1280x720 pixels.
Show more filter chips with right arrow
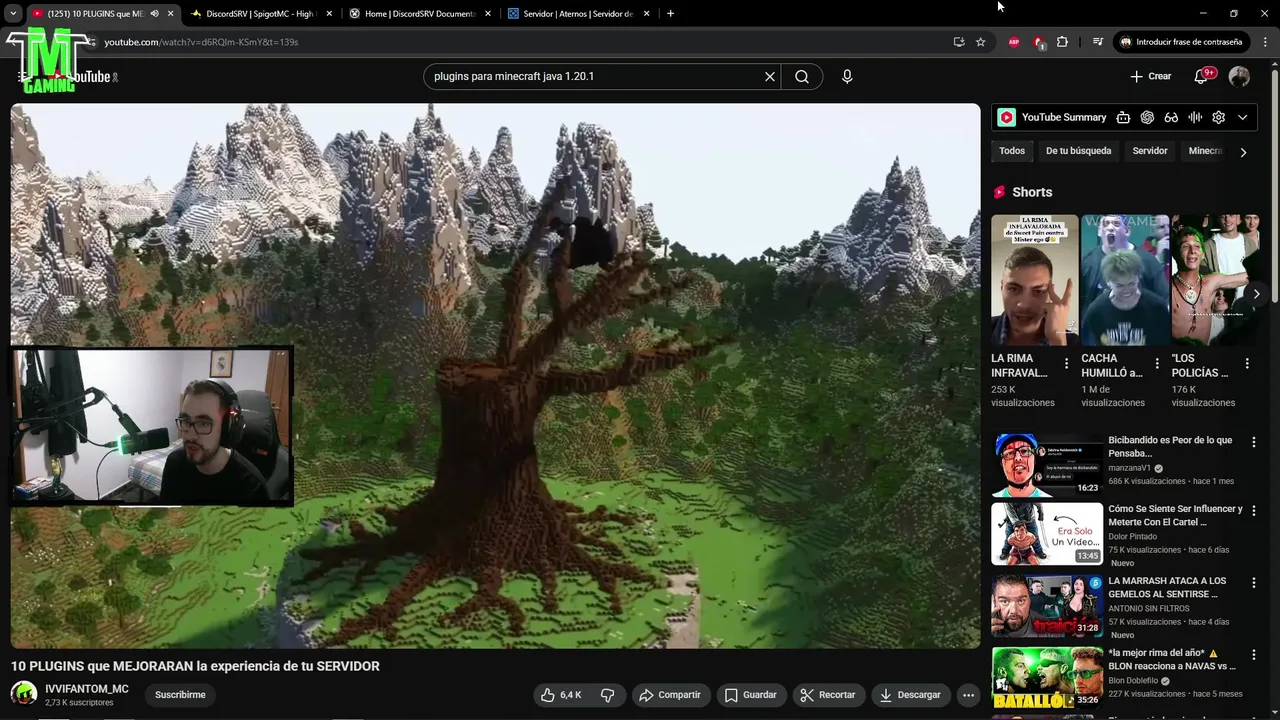click(x=1243, y=152)
